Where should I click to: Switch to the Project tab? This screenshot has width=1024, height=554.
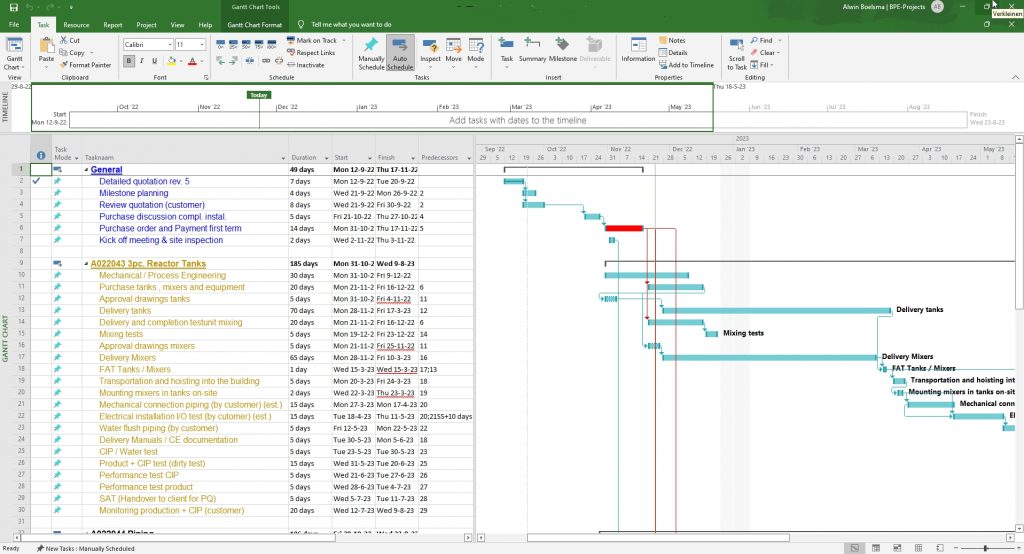146,25
